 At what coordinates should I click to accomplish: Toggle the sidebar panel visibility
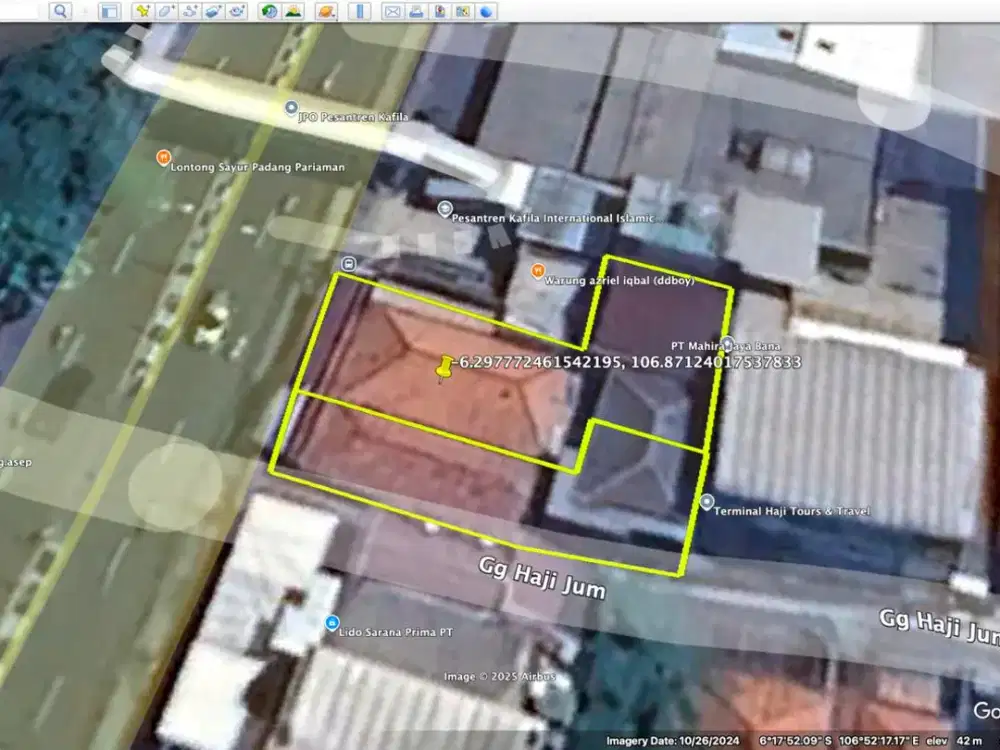[x=110, y=11]
